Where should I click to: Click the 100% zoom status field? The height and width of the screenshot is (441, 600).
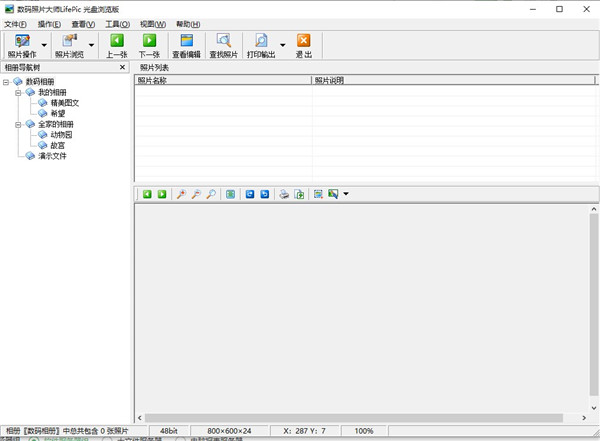364,431
